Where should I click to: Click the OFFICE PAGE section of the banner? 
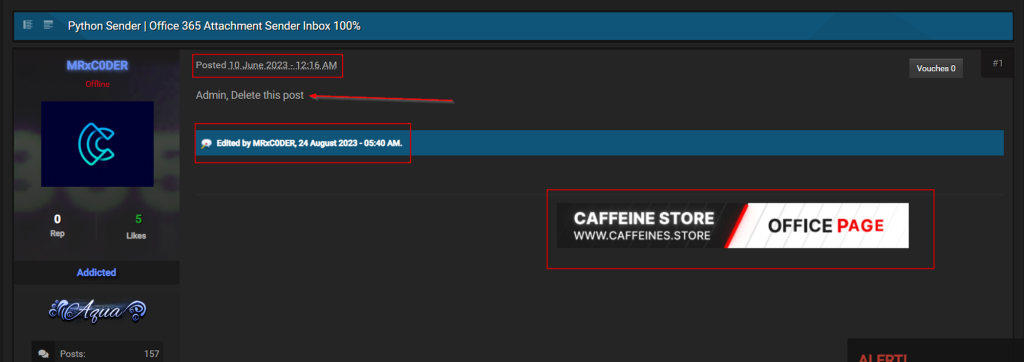click(825, 226)
